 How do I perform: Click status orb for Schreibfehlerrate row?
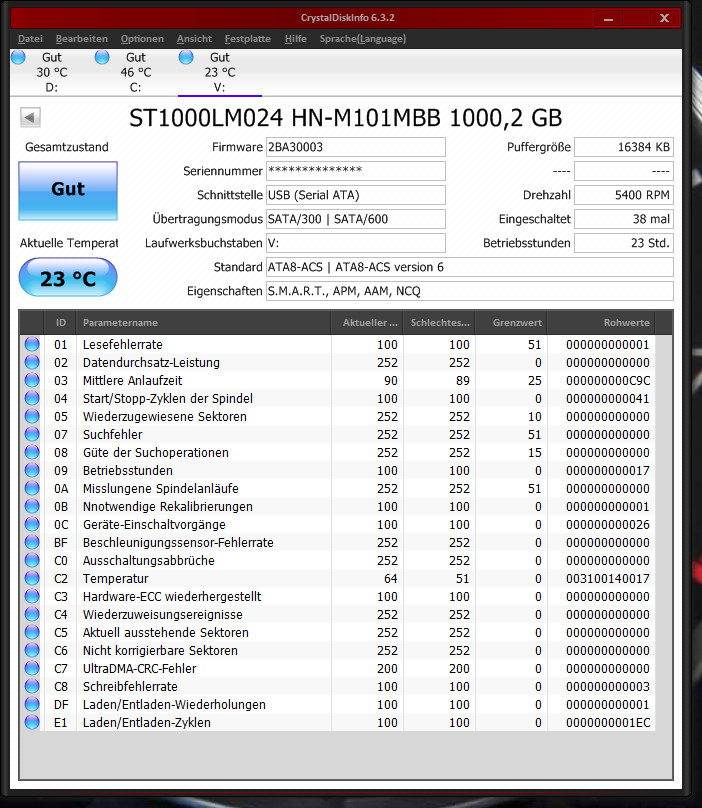point(32,686)
